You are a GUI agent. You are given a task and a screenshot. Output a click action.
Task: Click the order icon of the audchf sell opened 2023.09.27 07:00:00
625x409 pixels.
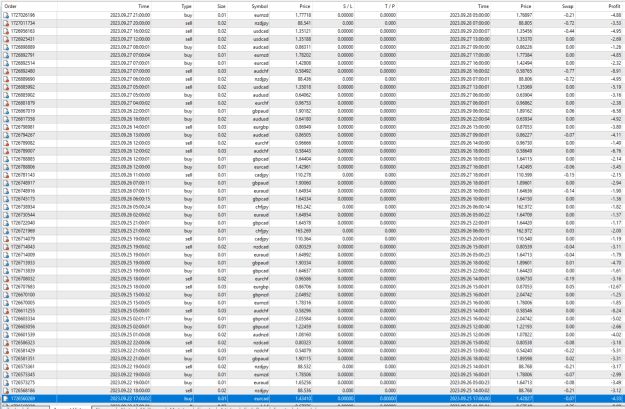[x=6, y=71]
